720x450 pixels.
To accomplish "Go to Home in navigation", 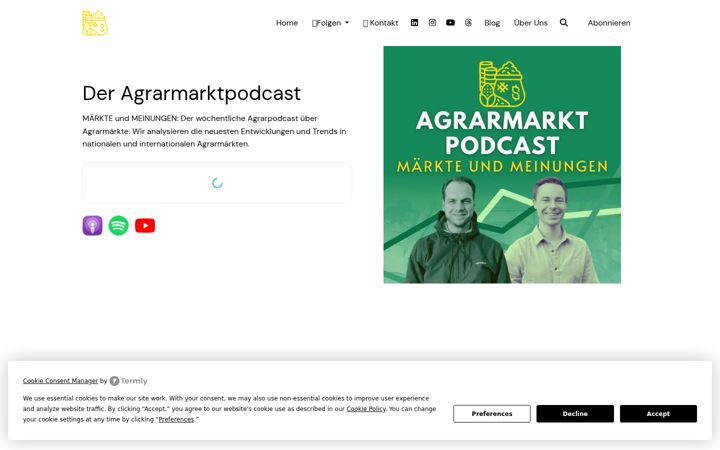I will pos(287,23).
